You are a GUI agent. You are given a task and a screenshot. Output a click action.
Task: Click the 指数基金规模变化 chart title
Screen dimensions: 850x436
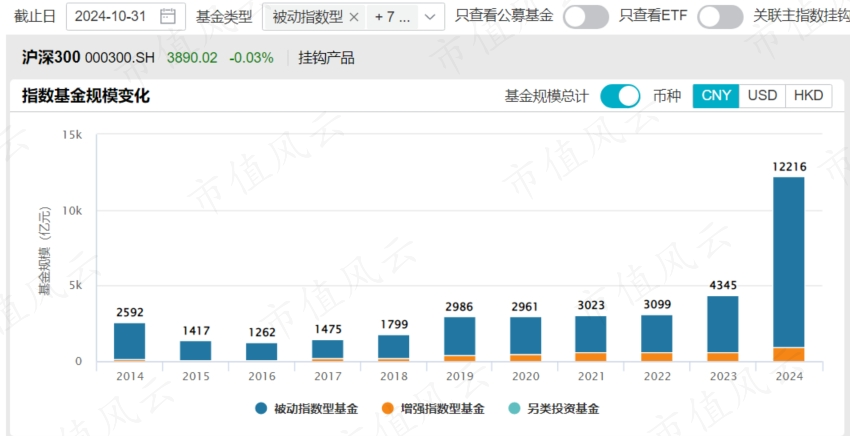click(86, 96)
